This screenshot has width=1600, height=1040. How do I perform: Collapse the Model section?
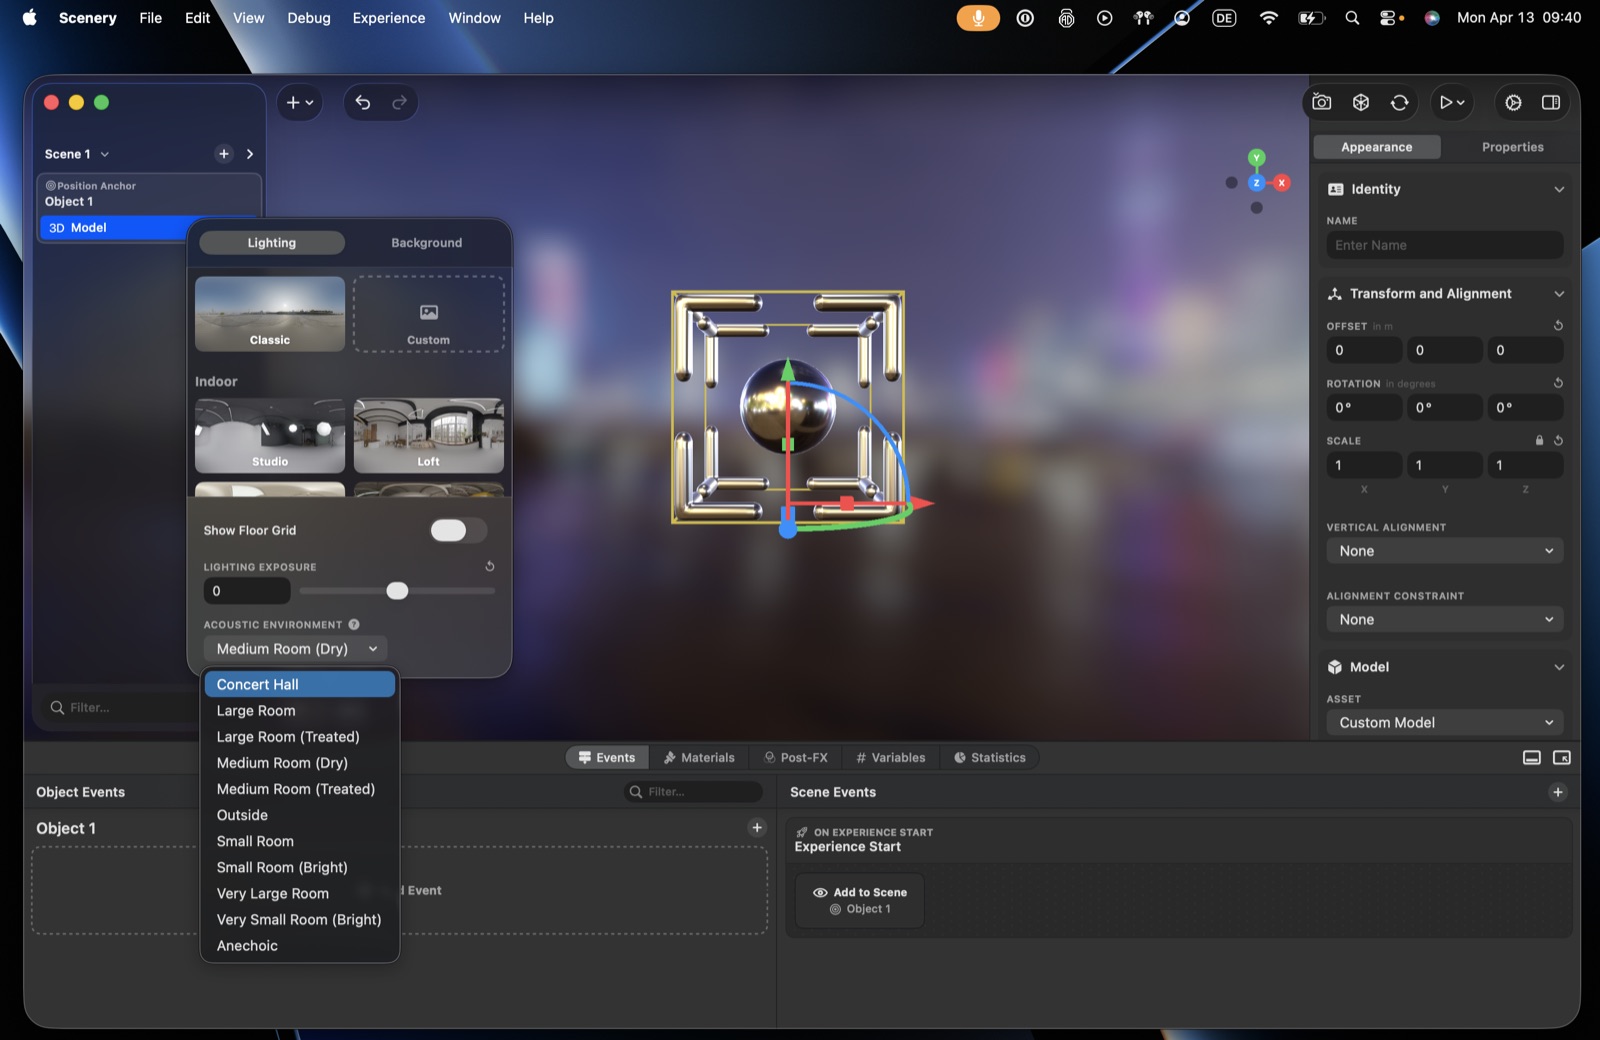pyautogui.click(x=1559, y=667)
